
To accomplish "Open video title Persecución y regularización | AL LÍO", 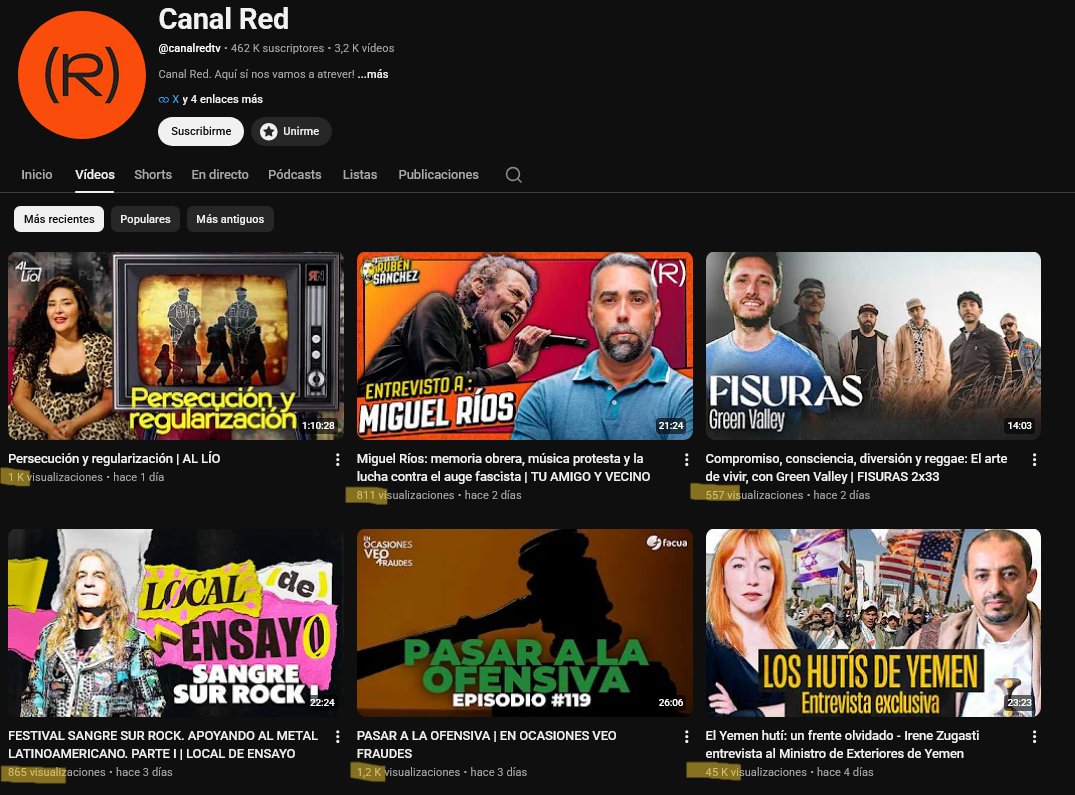I will point(114,458).
